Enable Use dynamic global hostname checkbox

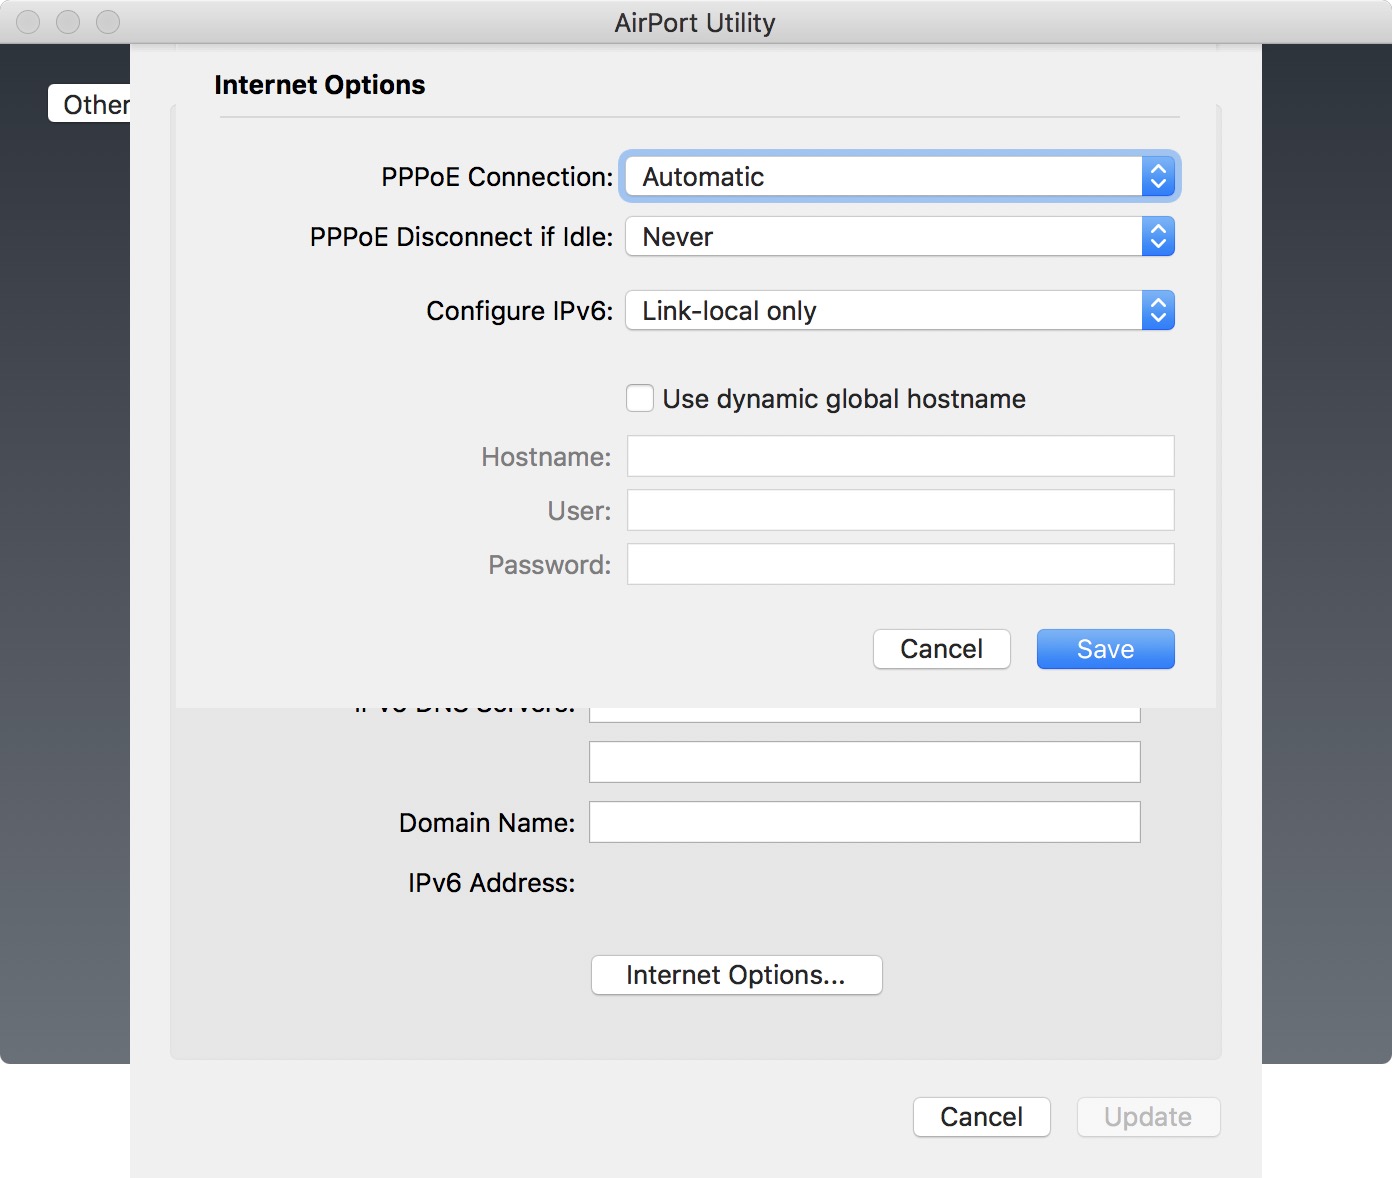click(x=640, y=398)
